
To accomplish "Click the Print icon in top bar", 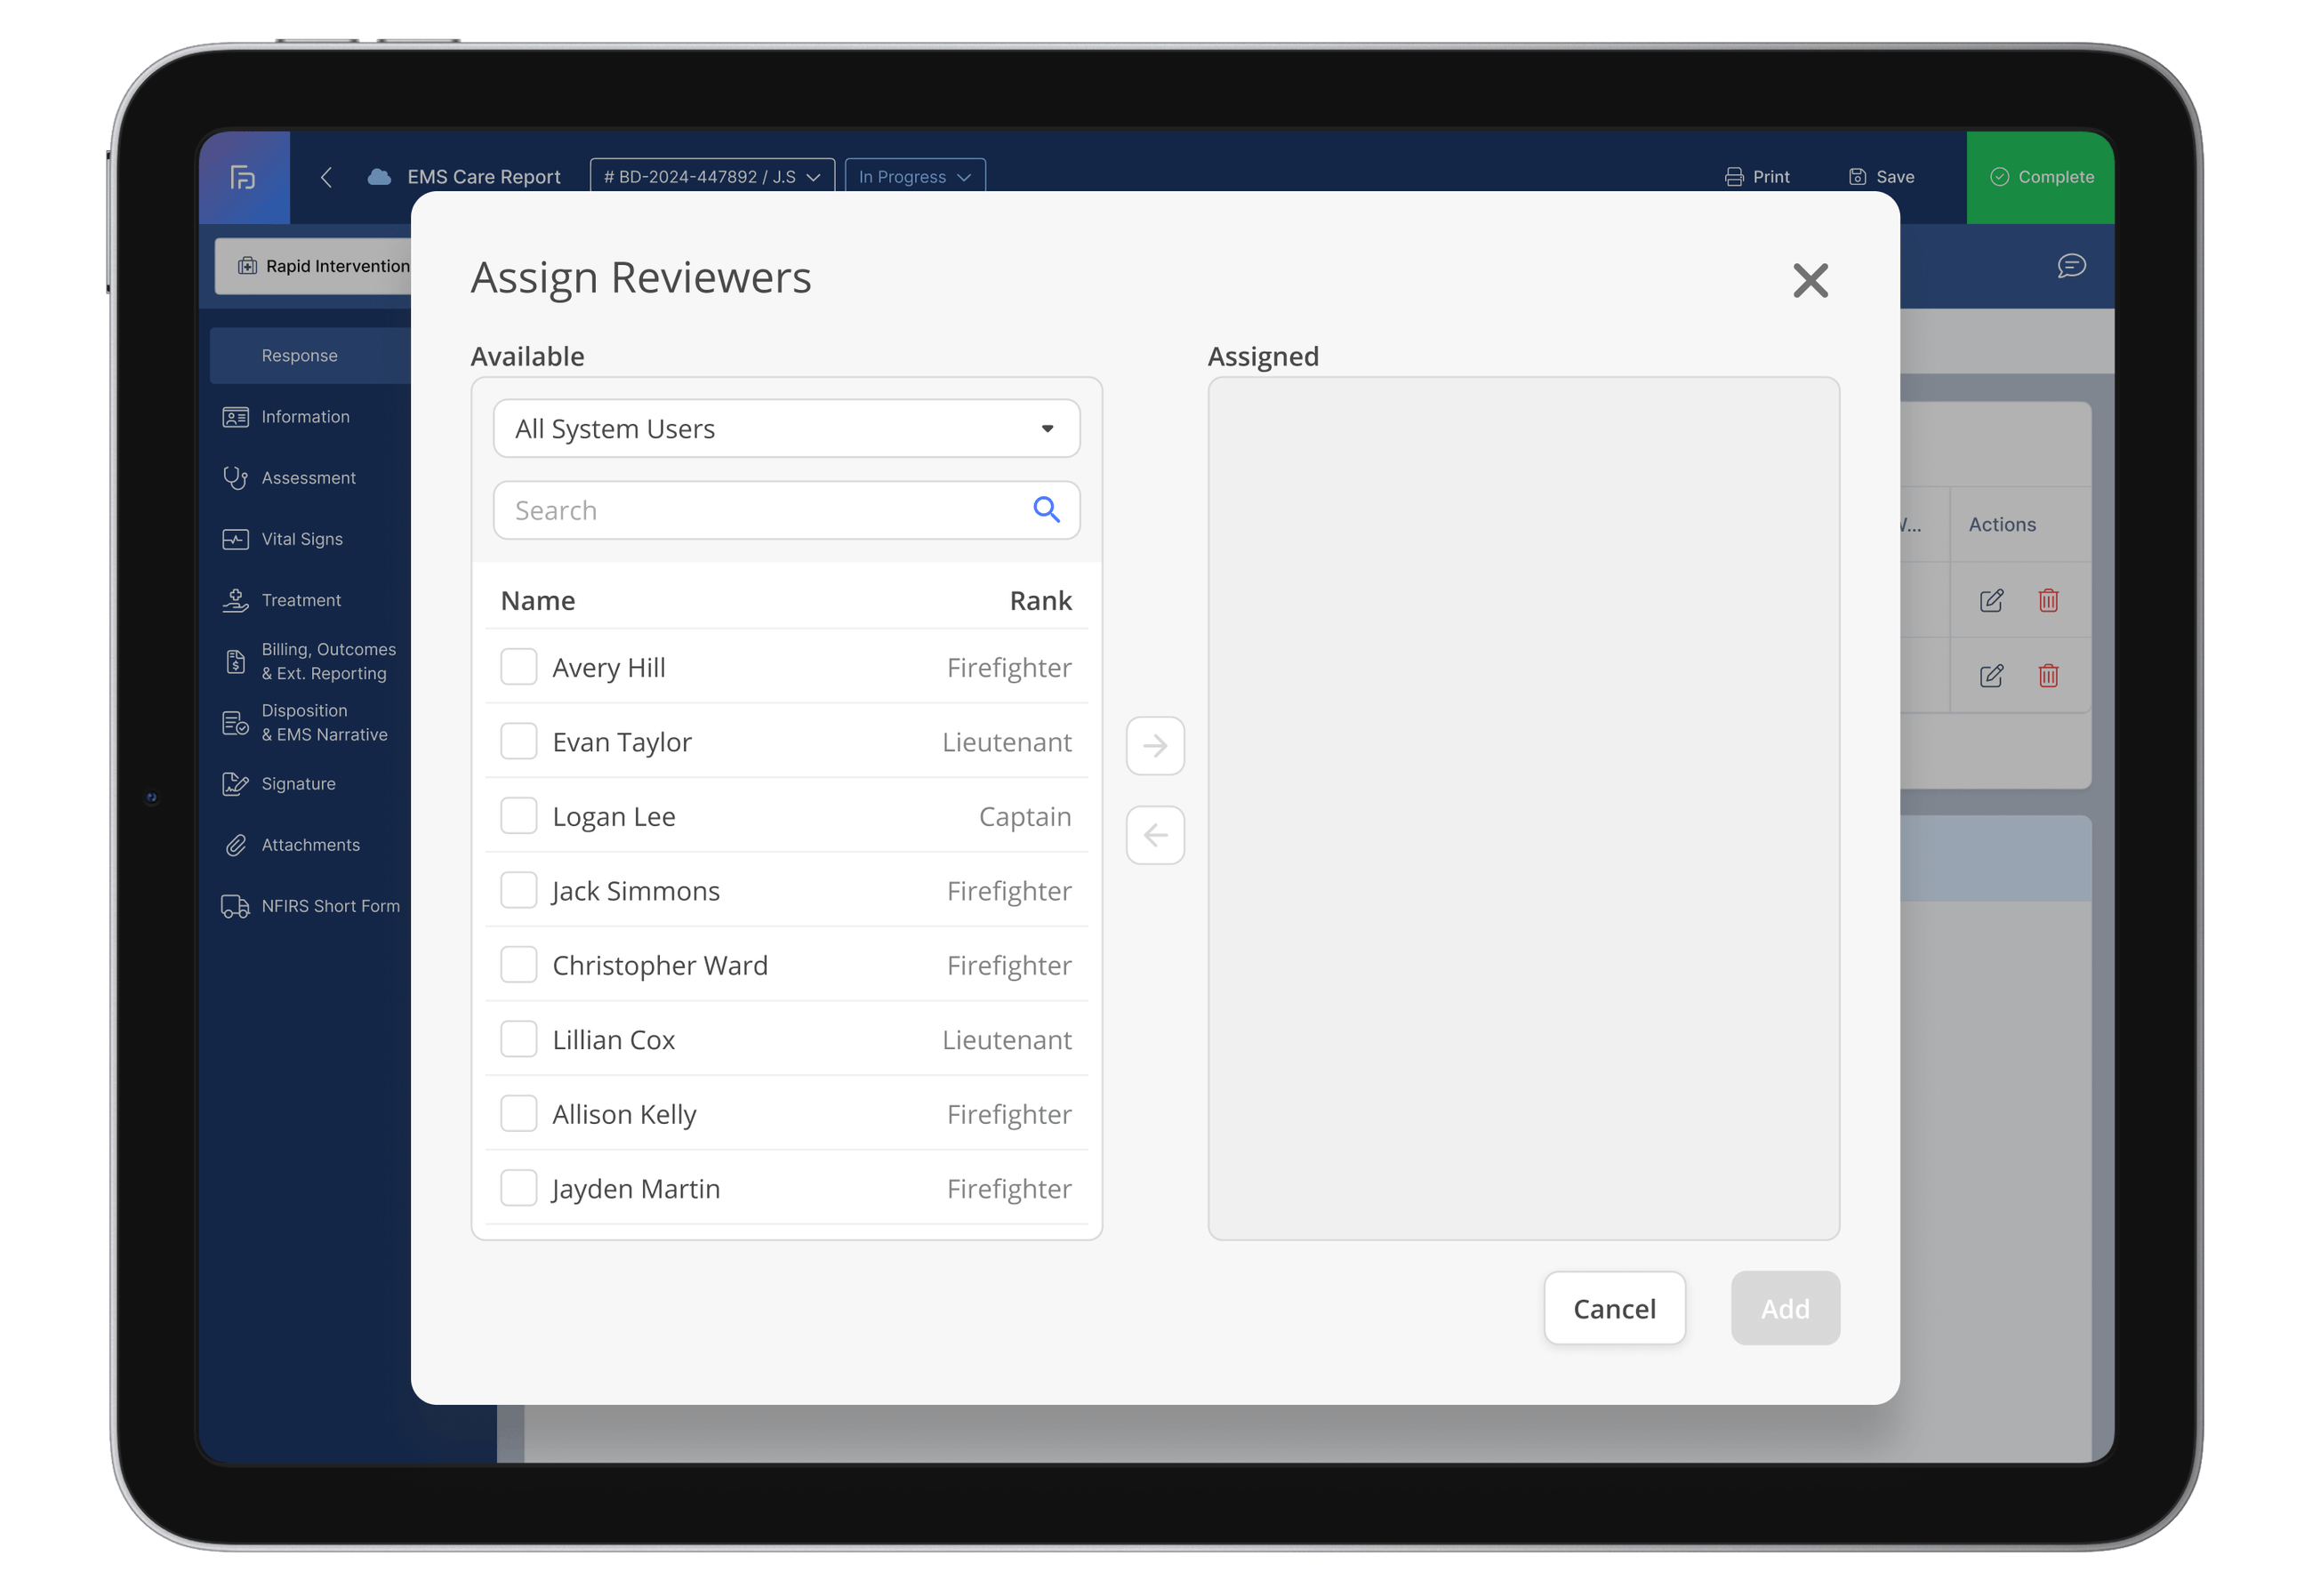I will pos(1735,176).
